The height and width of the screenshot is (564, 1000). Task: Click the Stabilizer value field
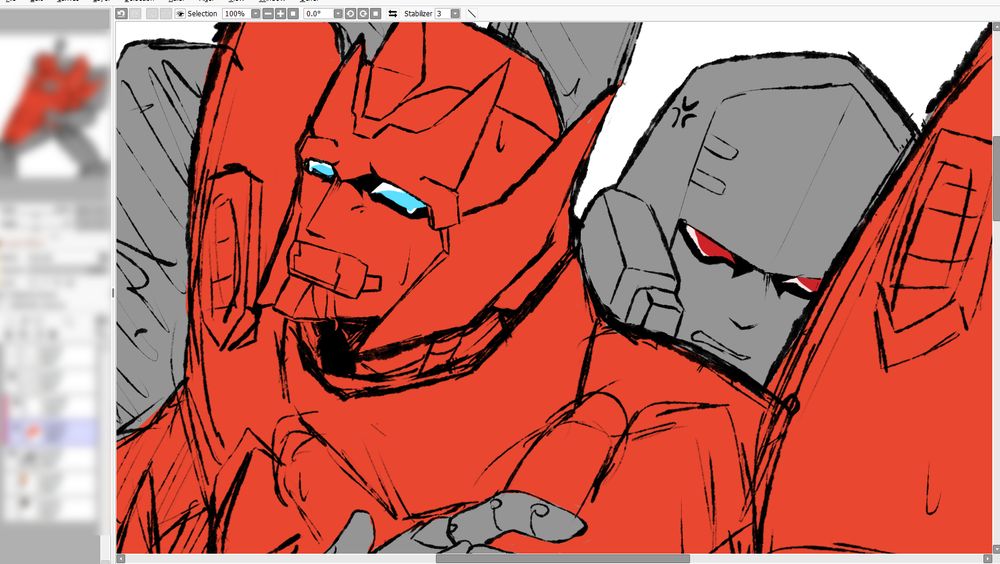442,13
